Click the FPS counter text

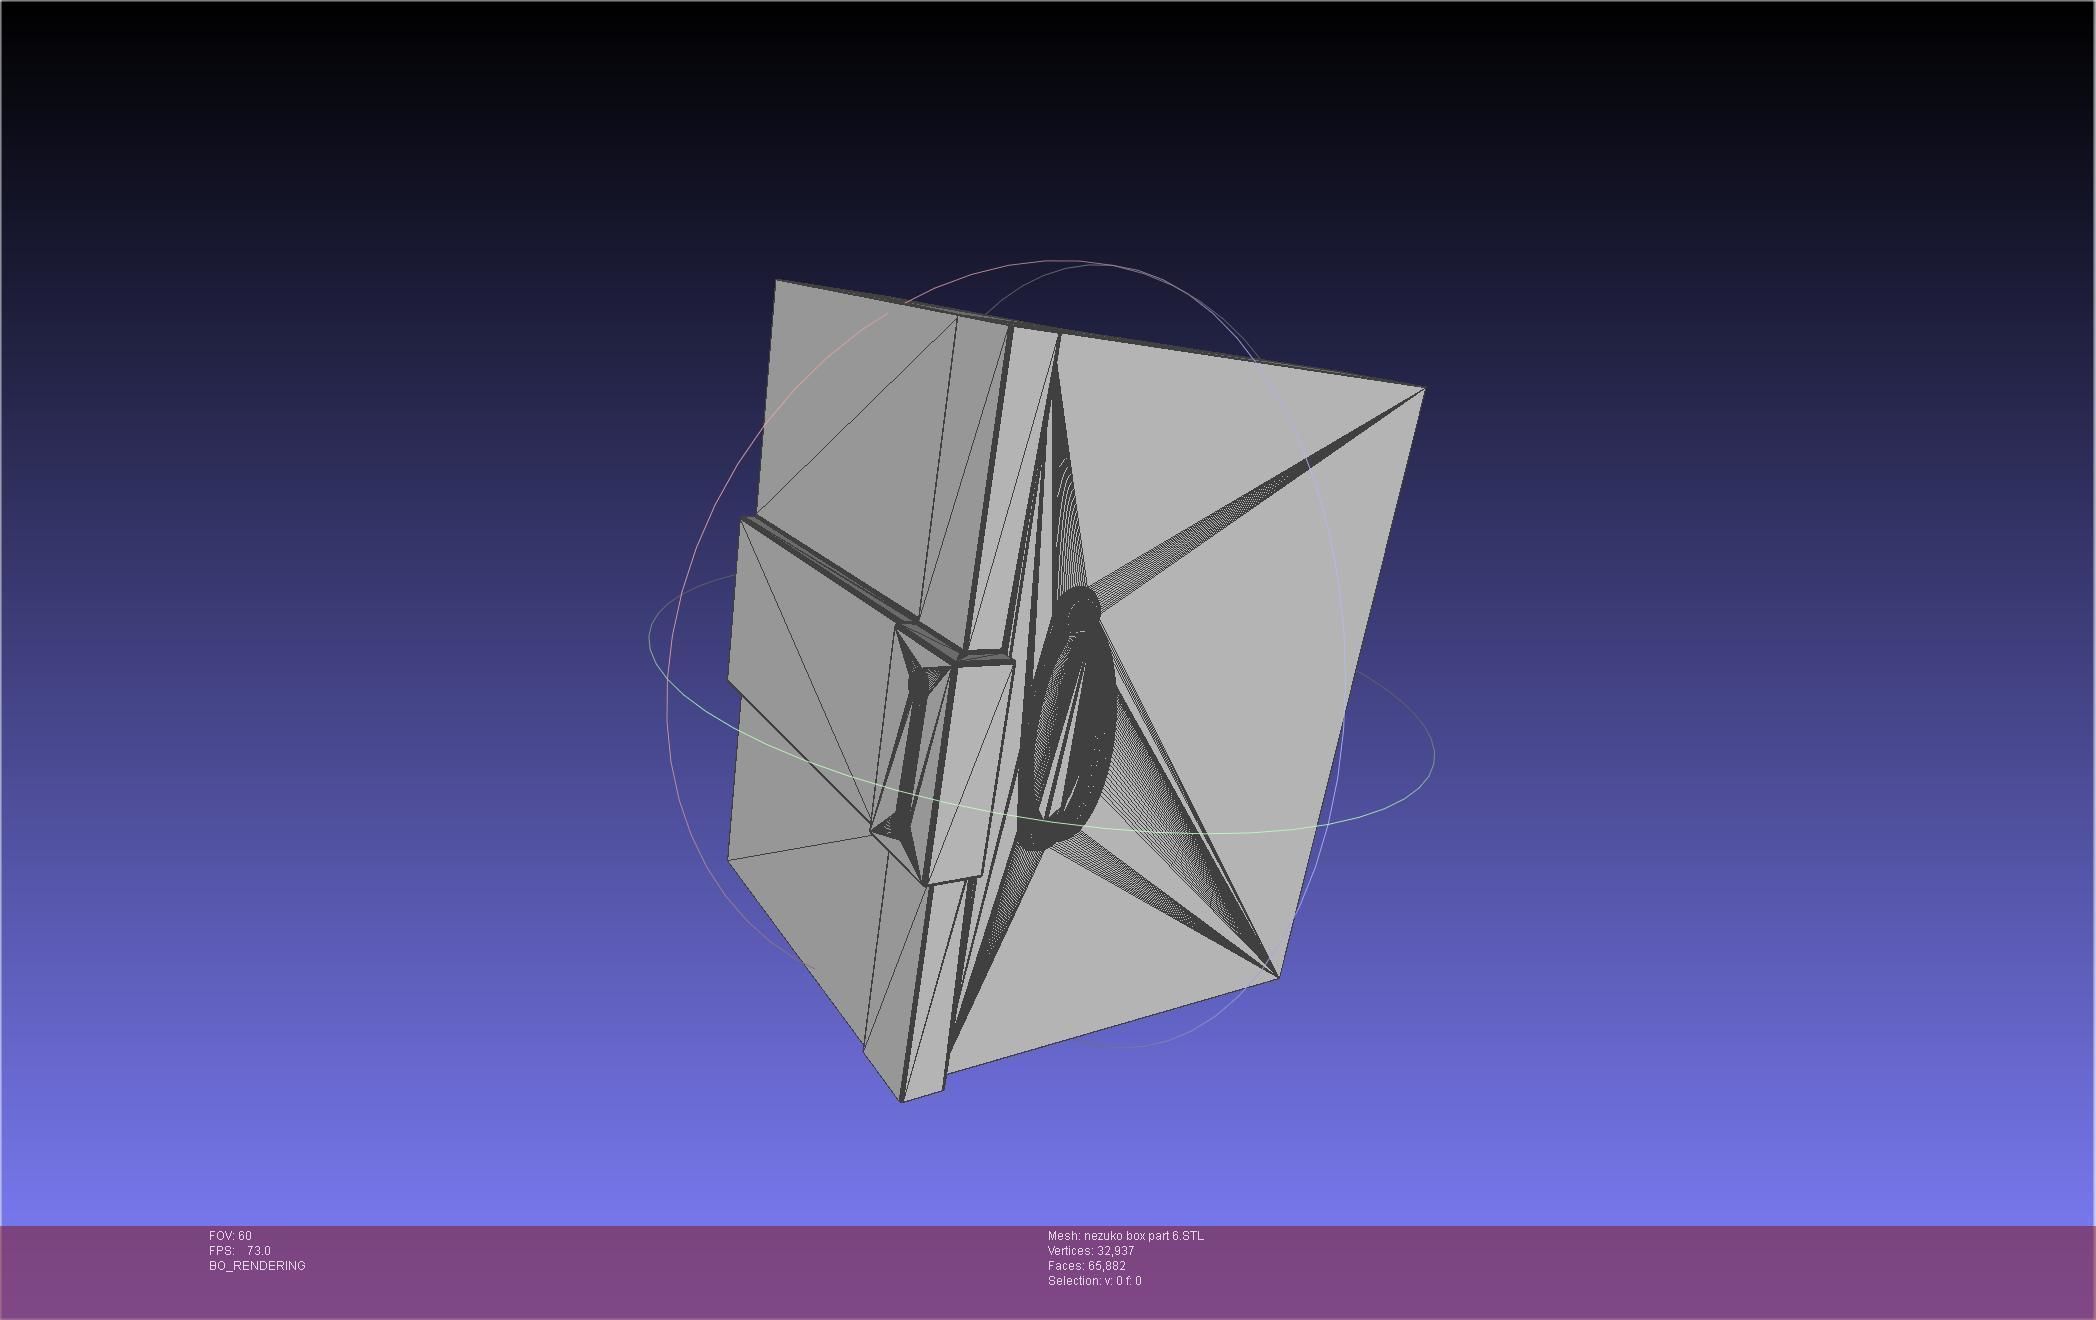click(239, 1251)
